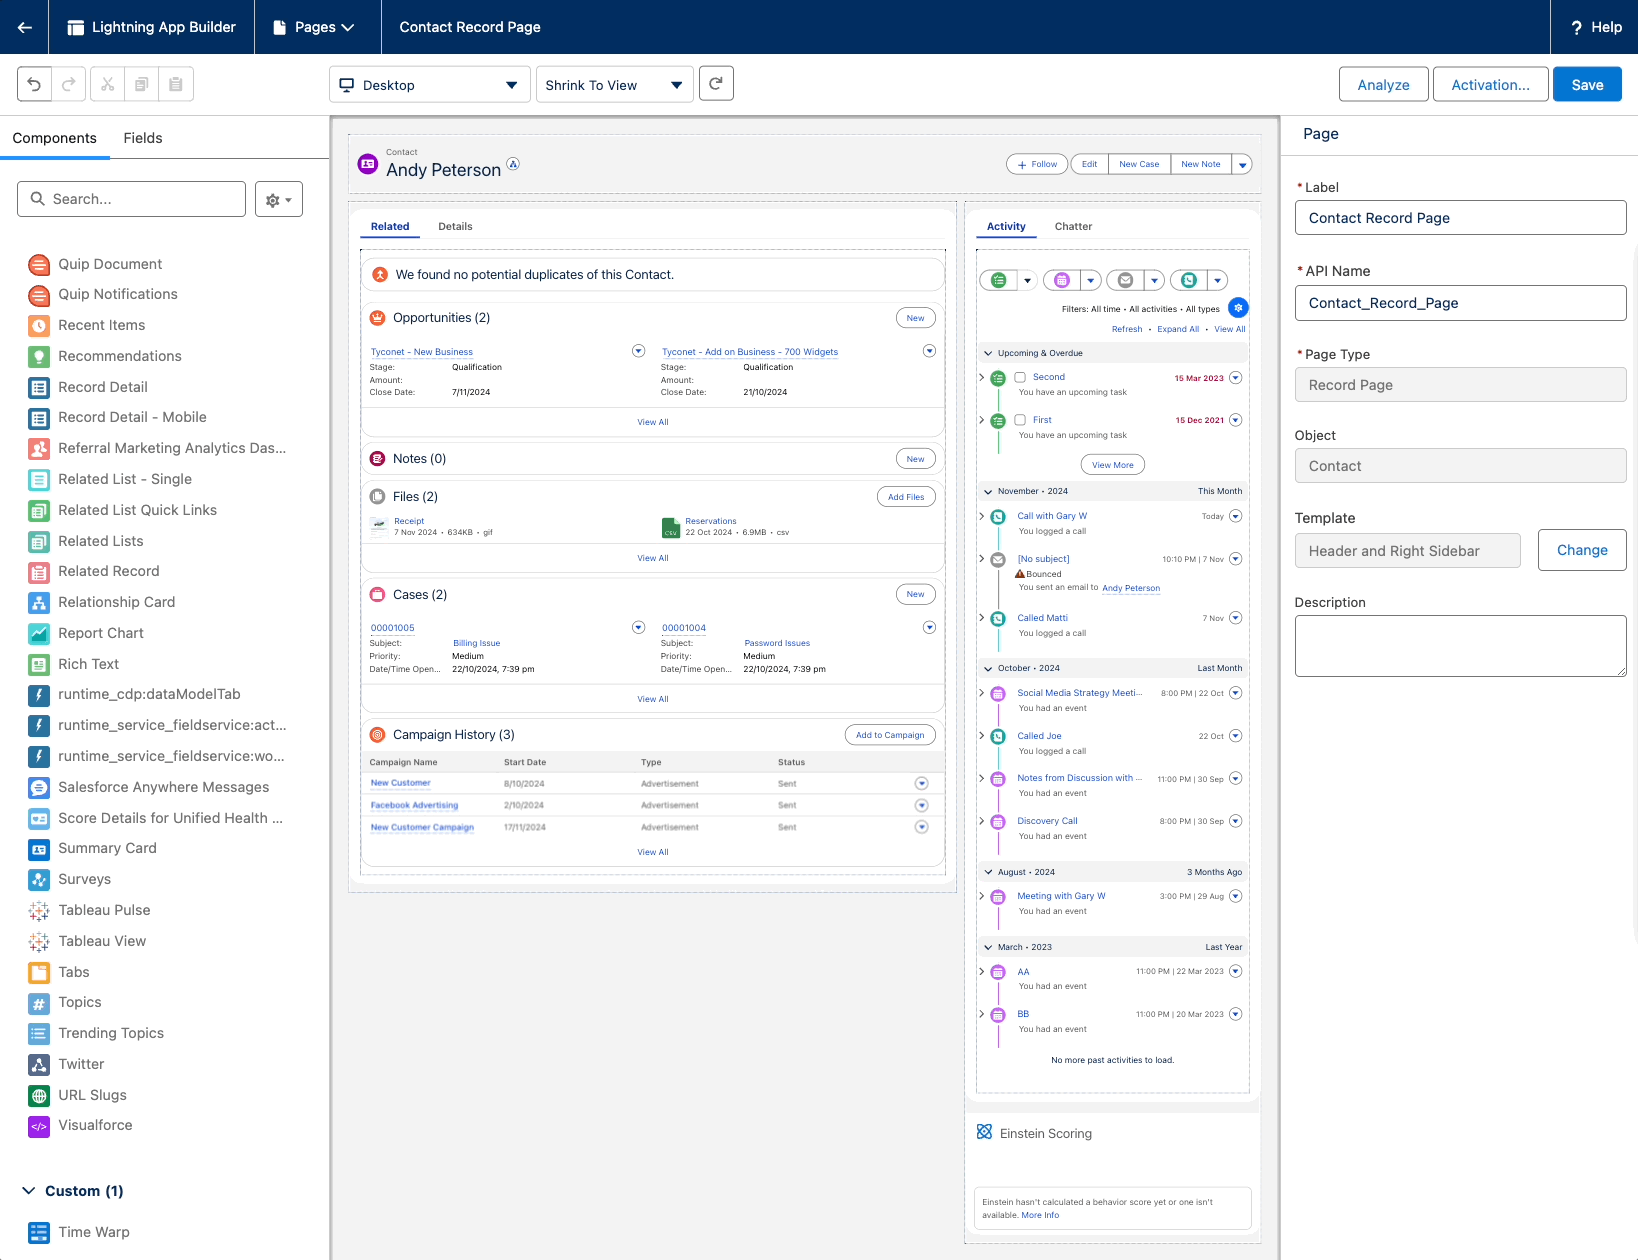The image size is (1638, 1260).
Task: Click the Redo icon in toolbar
Action: [x=68, y=84]
